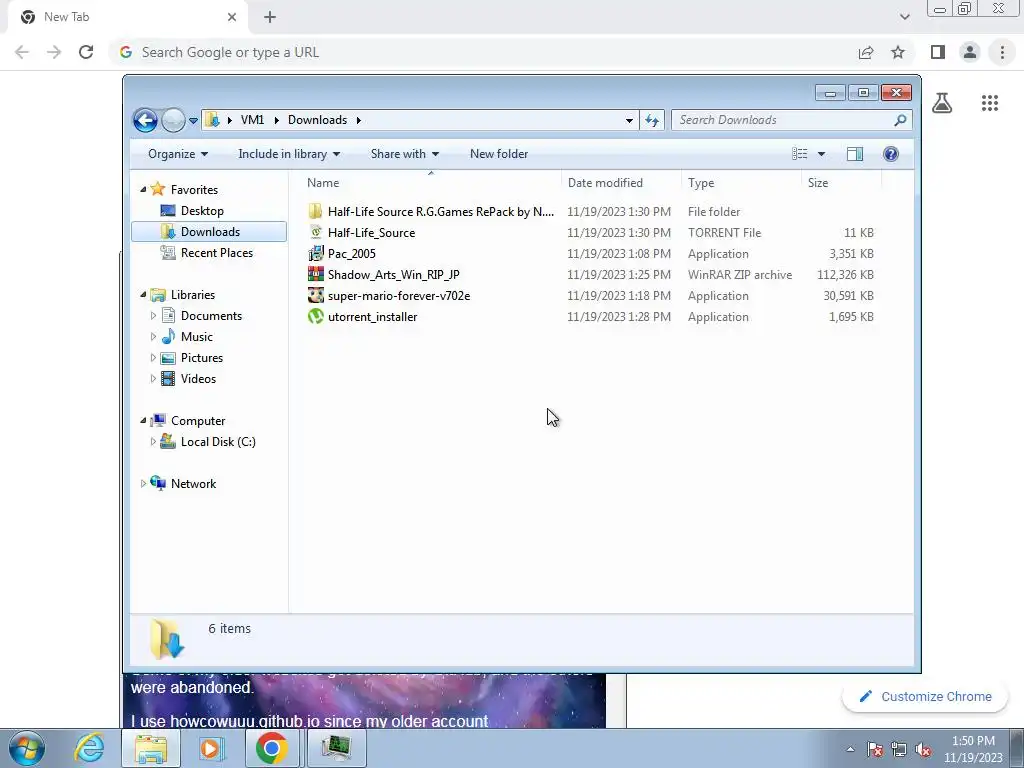Close the New Tab in Chrome
Viewport: 1024px width, 768px height.
pos(232,17)
